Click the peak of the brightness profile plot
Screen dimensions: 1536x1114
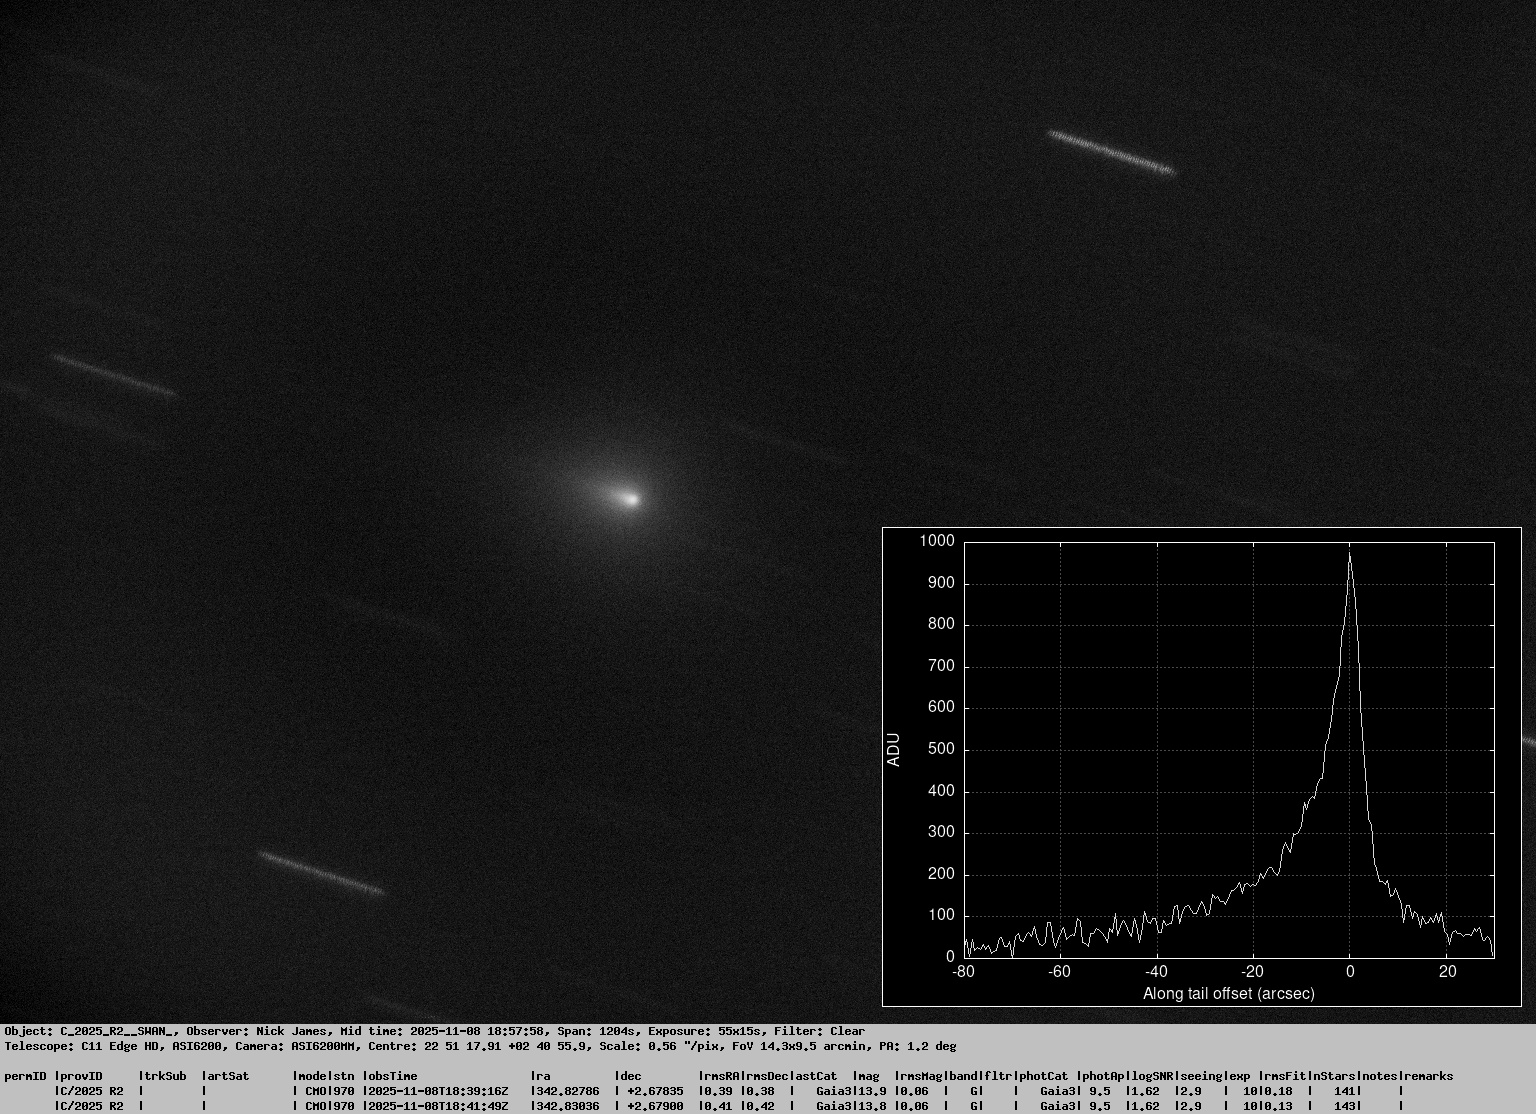pyautogui.click(x=1349, y=556)
